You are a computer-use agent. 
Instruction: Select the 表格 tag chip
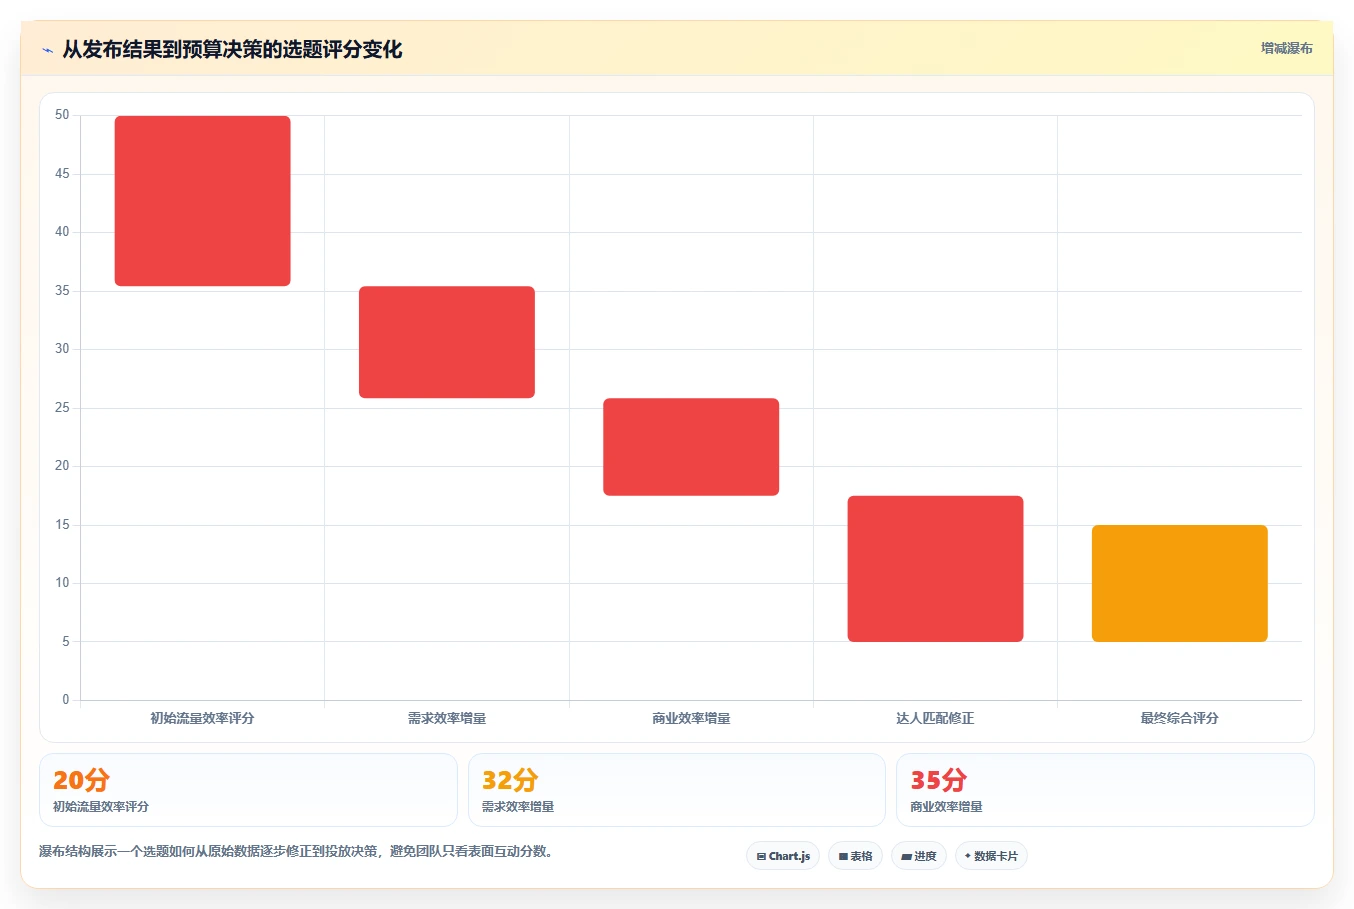855,856
